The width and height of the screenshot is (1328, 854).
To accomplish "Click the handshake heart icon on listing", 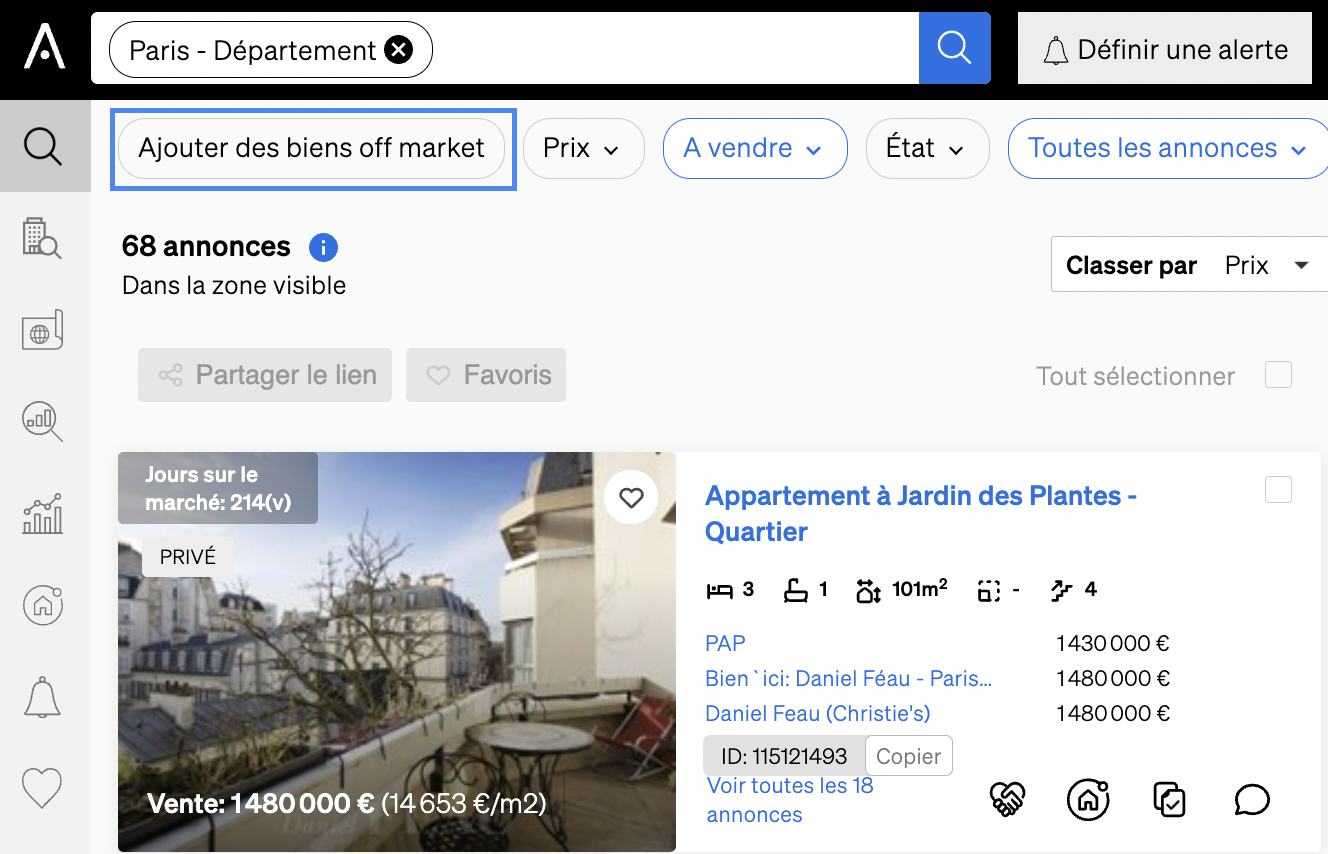I will coord(1008,799).
